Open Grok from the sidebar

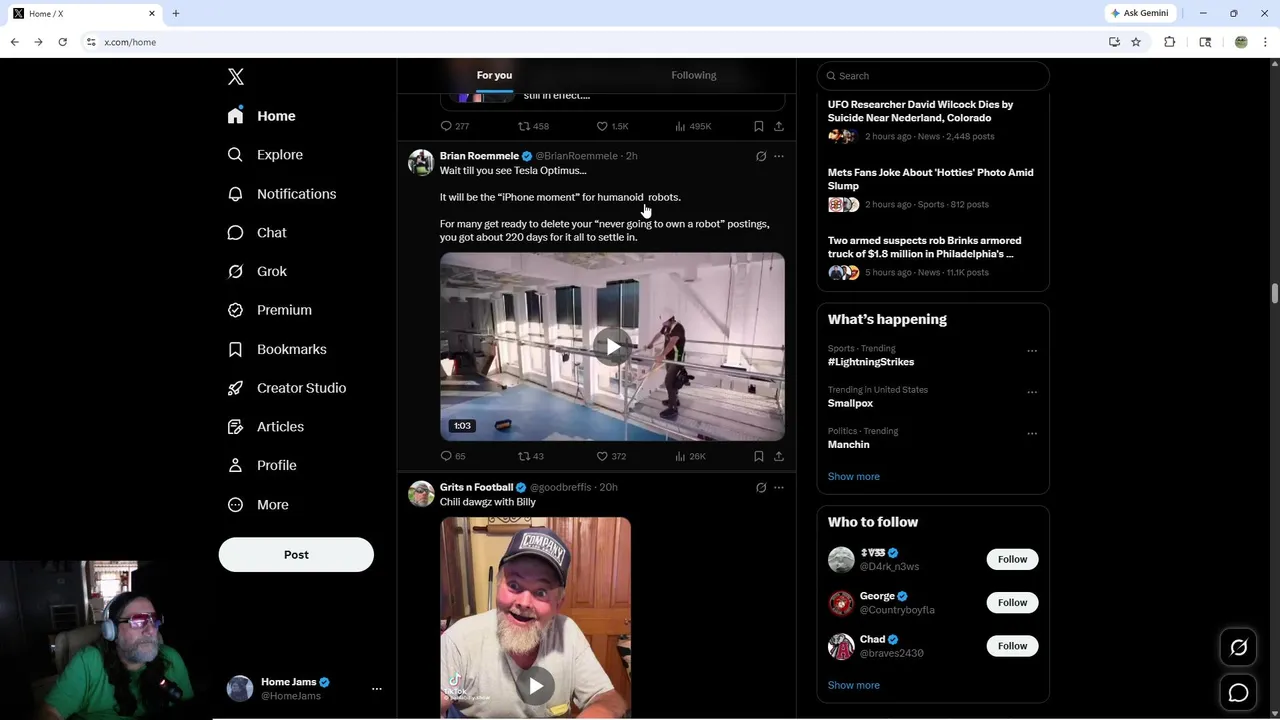(257, 272)
